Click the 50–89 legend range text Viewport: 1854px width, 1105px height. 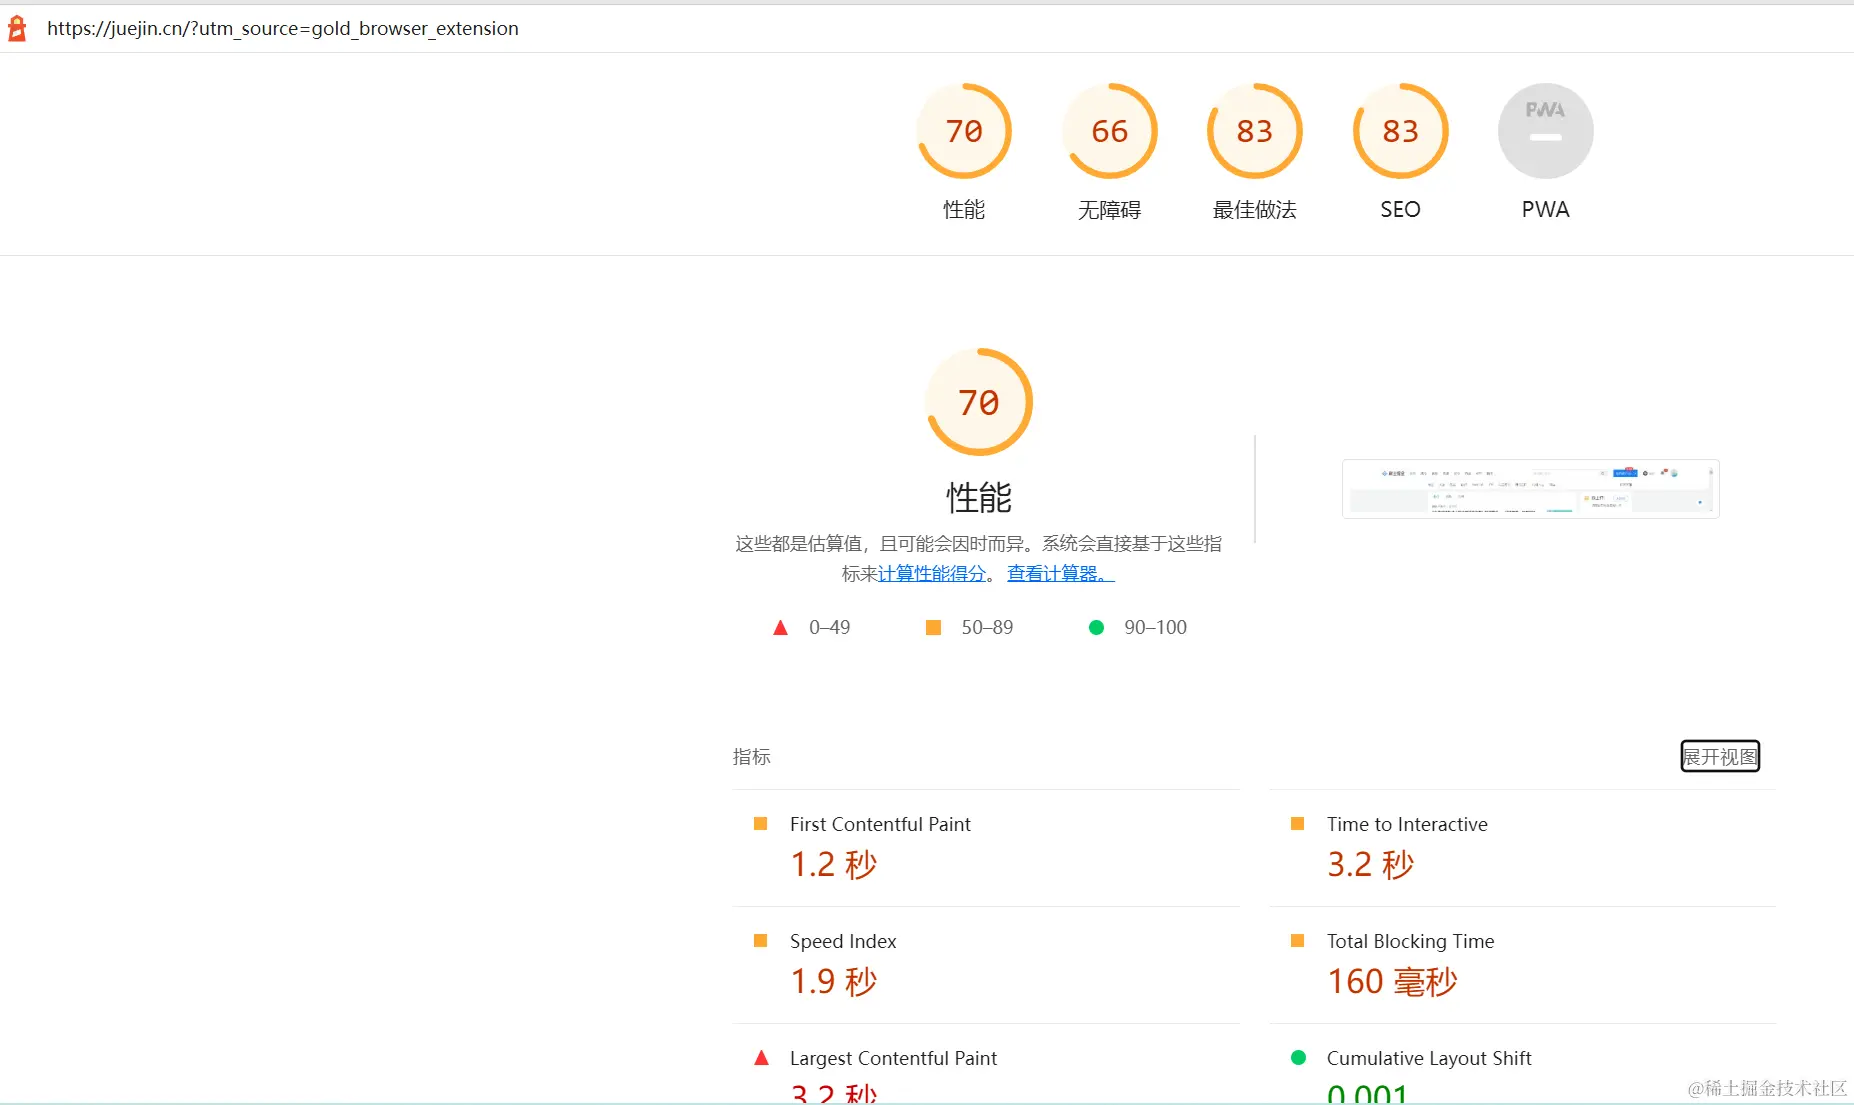click(987, 628)
